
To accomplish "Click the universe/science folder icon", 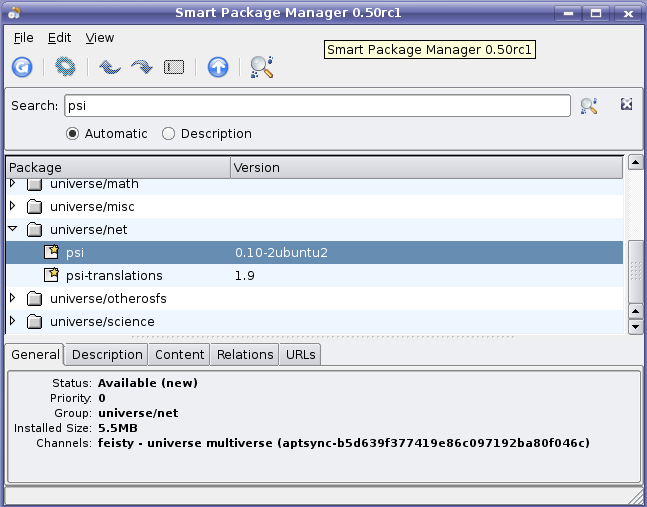I will 34,321.
